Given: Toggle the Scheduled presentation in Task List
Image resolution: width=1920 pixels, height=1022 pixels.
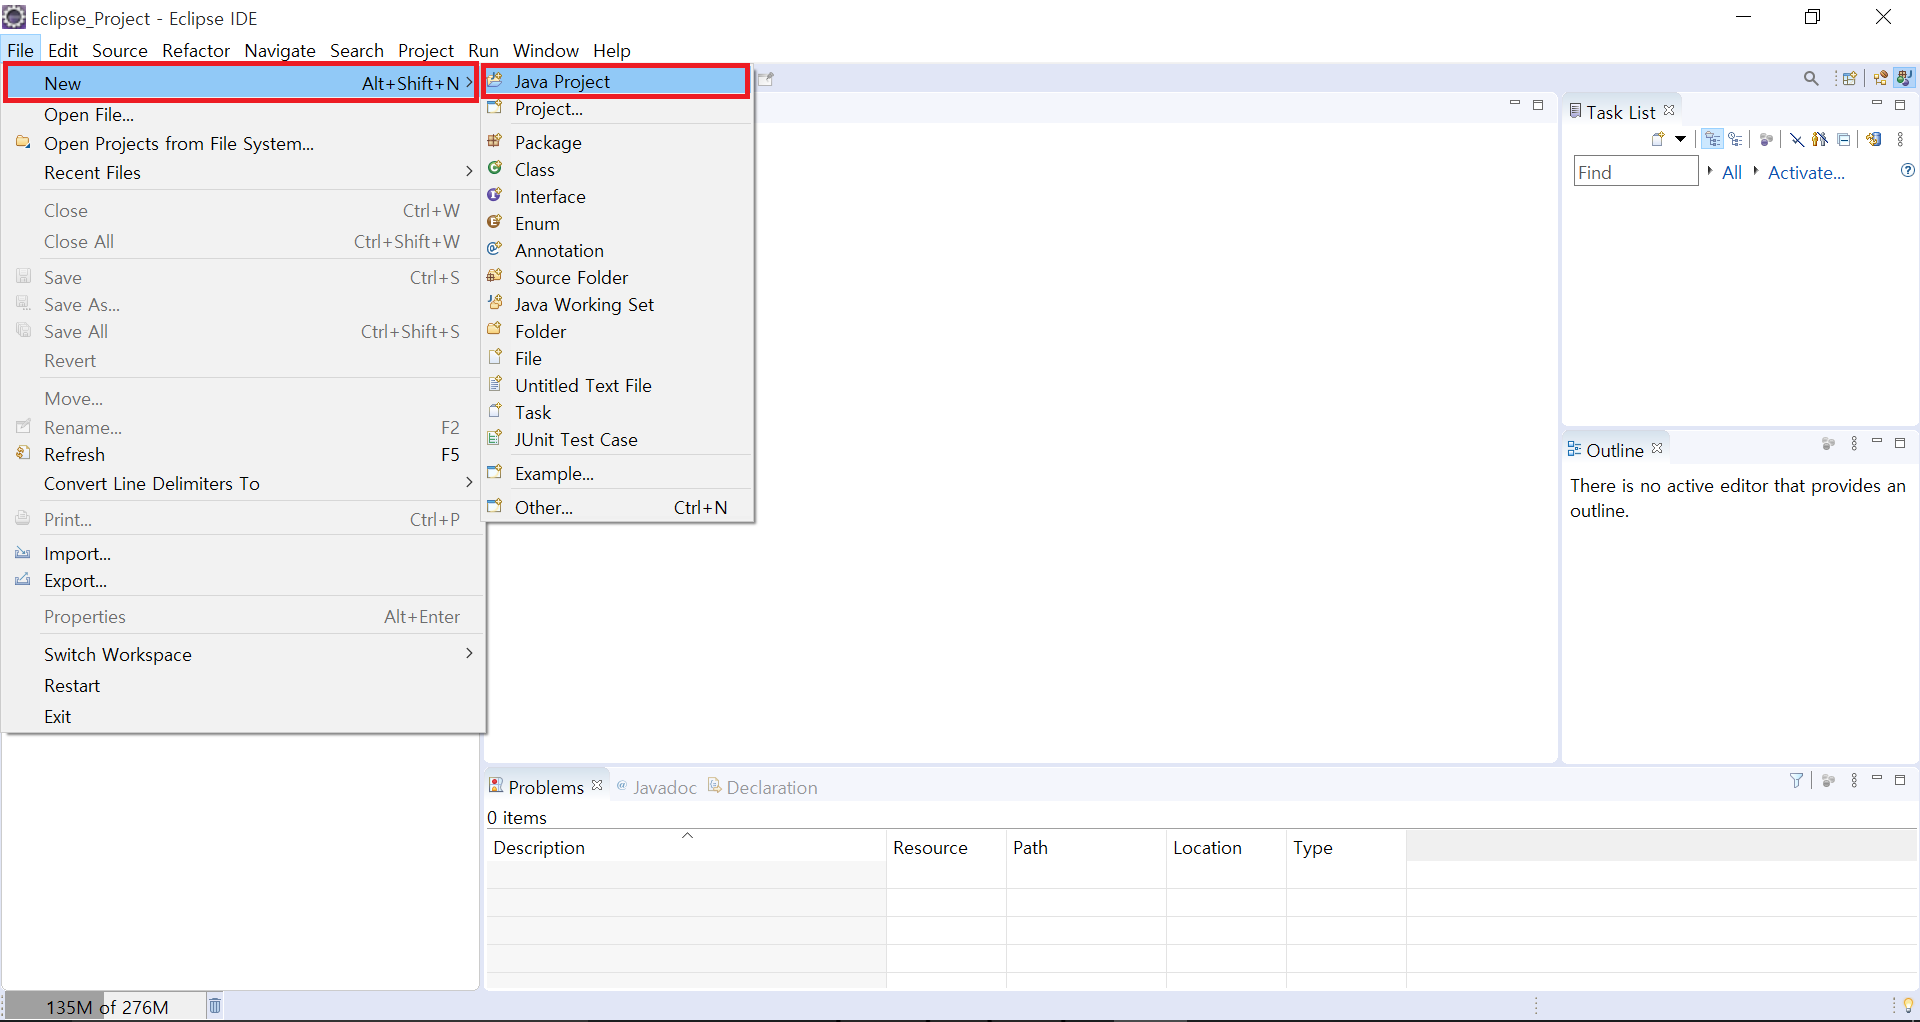Looking at the screenshot, I should (1735, 139).
